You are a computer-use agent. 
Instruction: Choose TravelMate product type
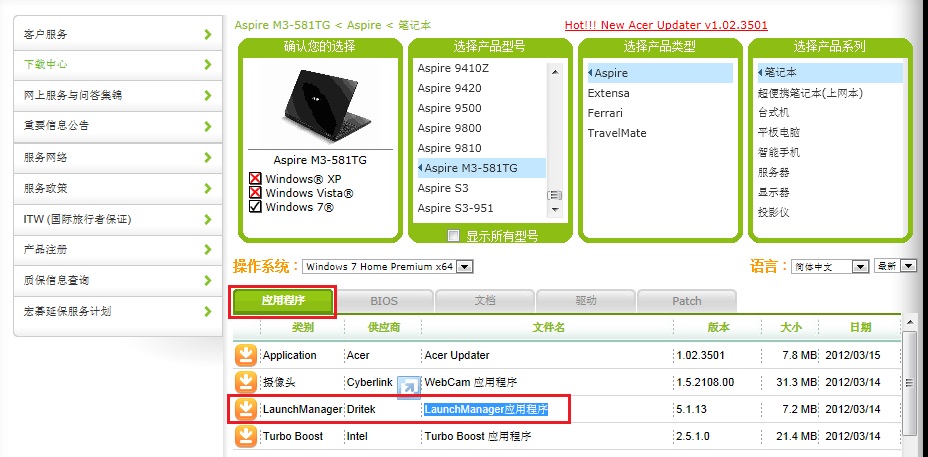coord(617,133)
